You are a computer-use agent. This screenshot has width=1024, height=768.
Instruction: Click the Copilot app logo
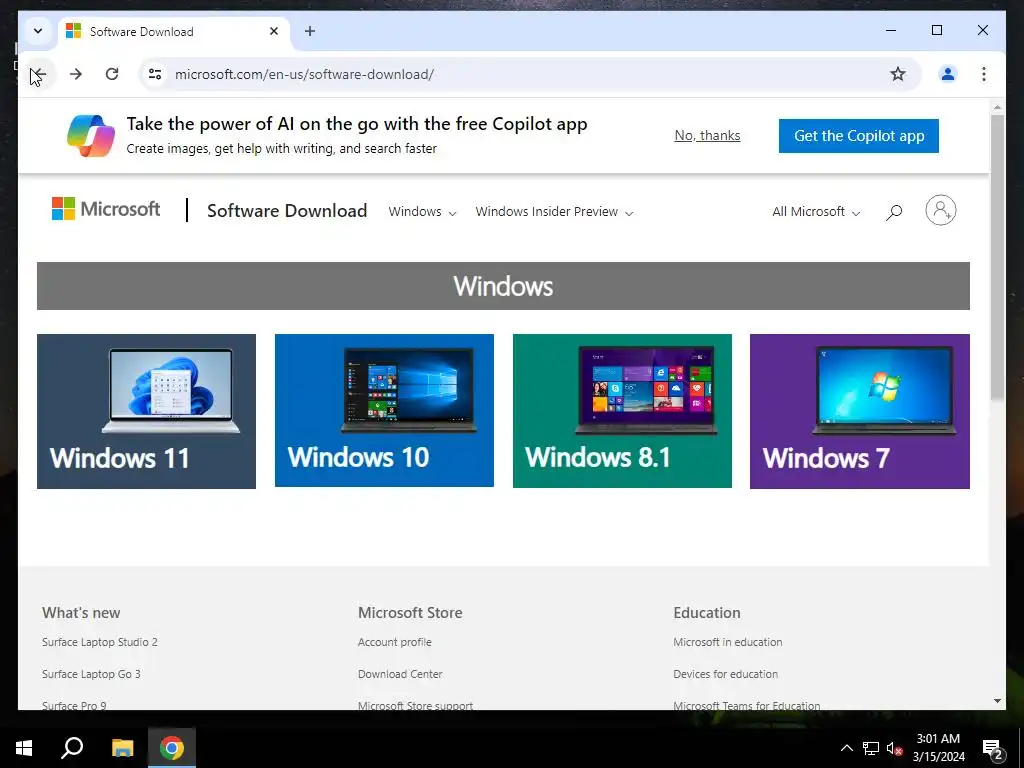[x=91, y=136]
